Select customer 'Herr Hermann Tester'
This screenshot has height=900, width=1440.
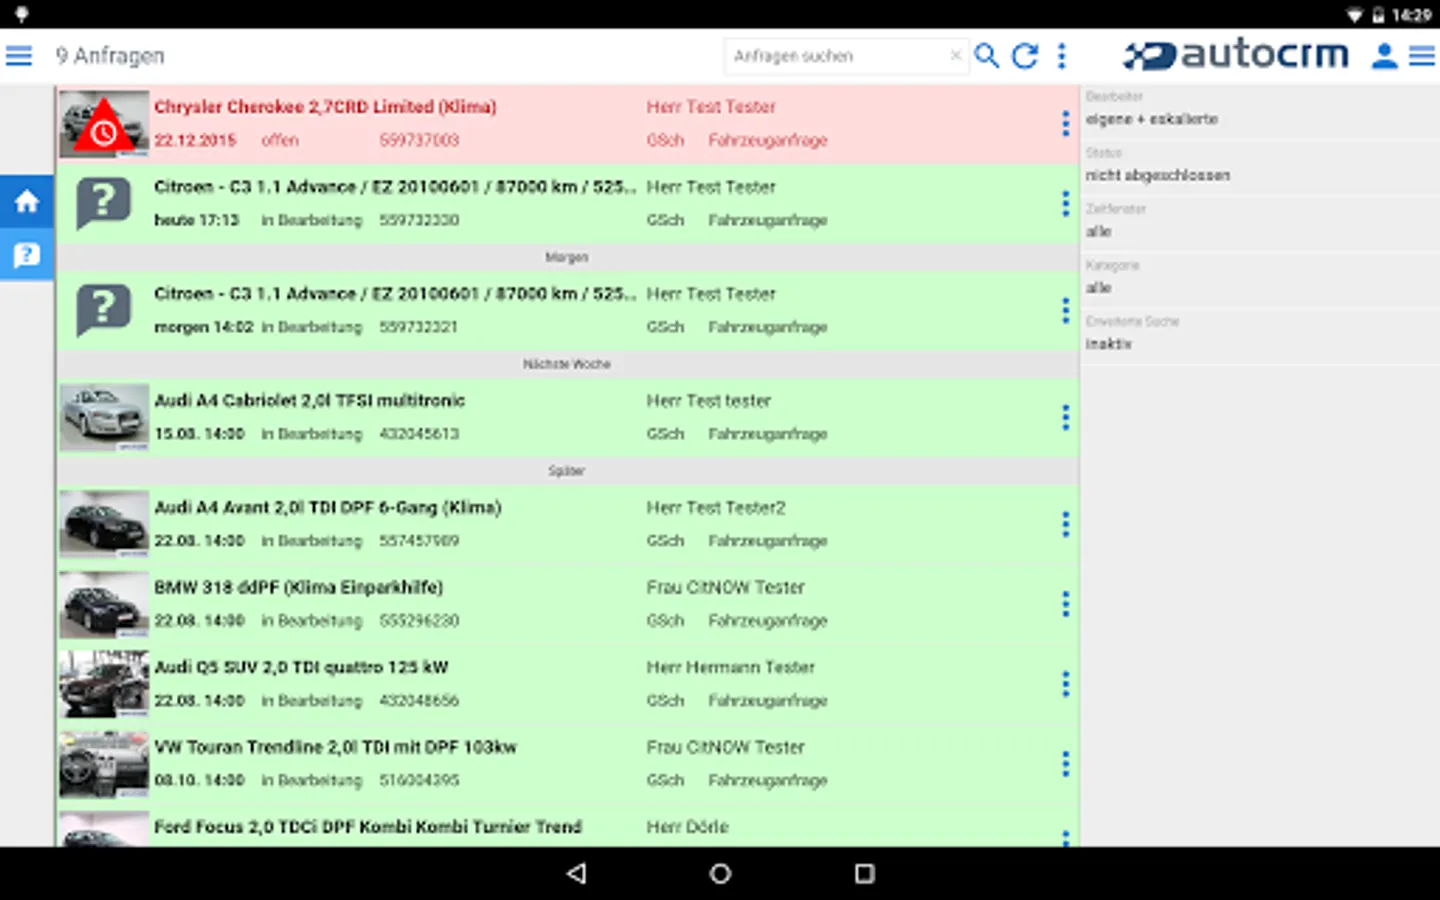[x=730, y=668]
